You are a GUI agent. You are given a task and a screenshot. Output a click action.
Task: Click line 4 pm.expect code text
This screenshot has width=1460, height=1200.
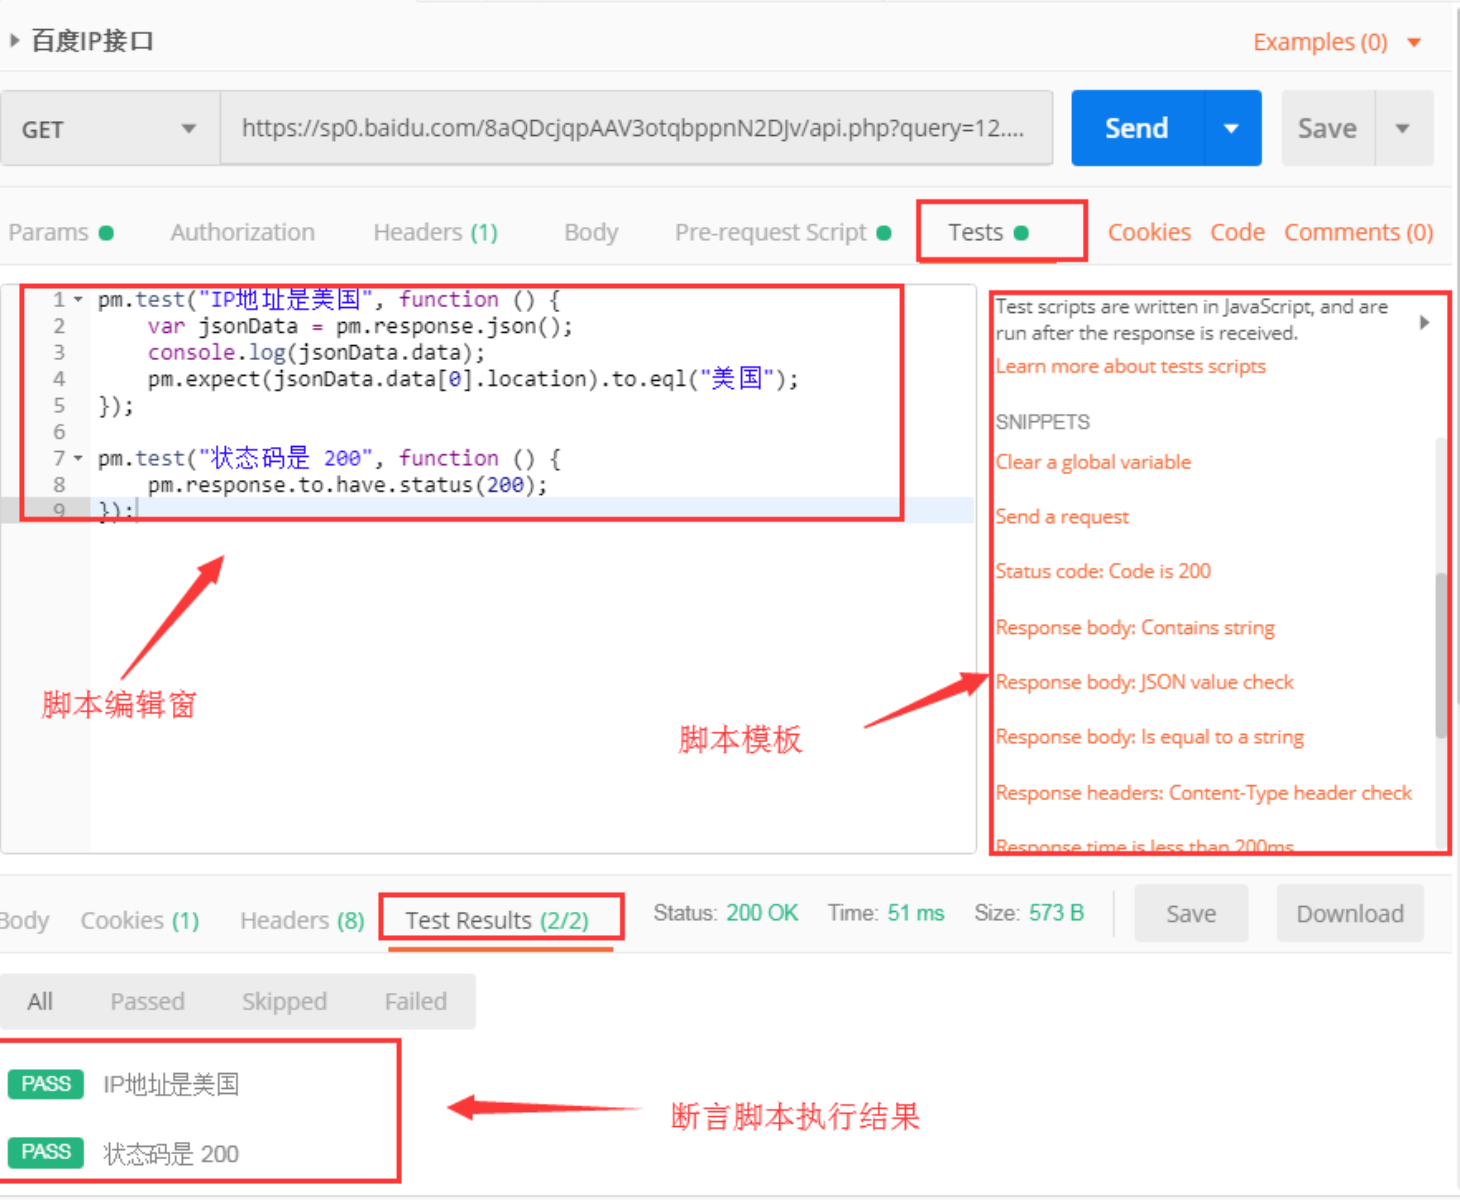[473, 379]
